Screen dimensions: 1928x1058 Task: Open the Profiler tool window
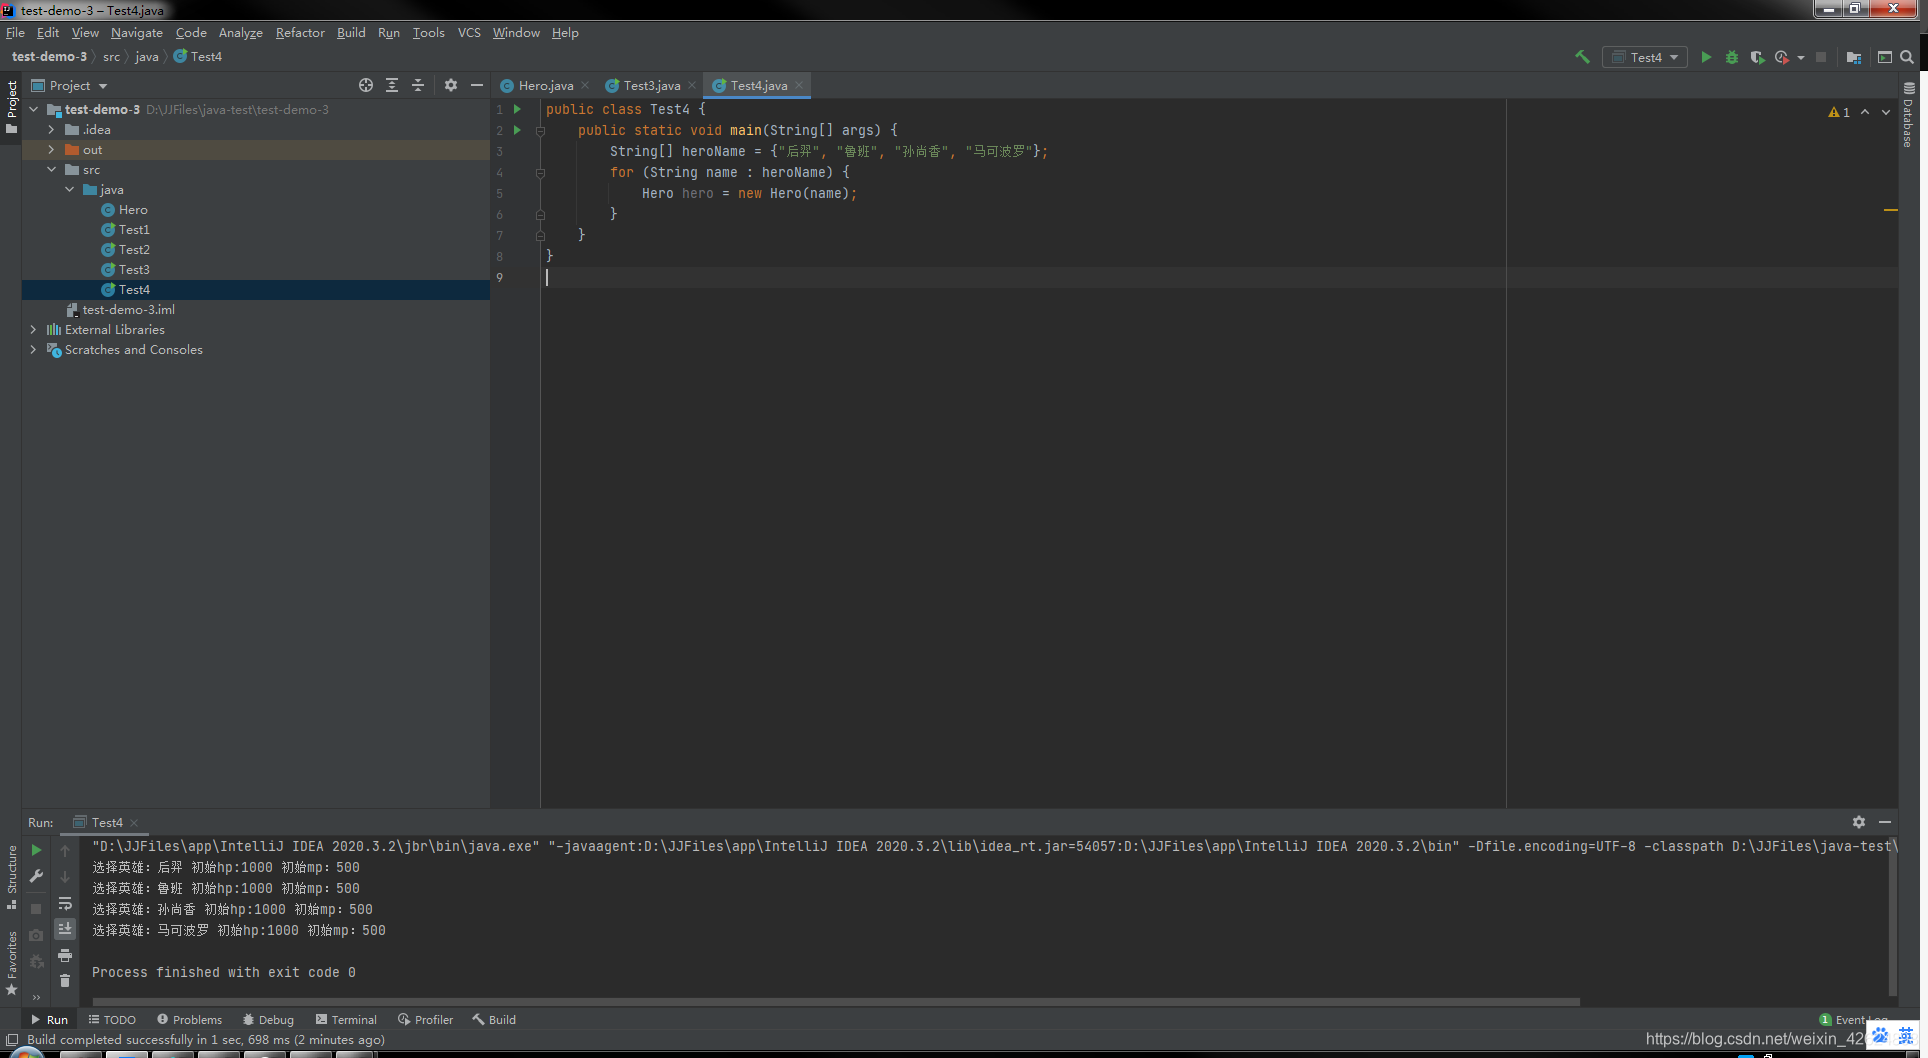pos(426,1020)
